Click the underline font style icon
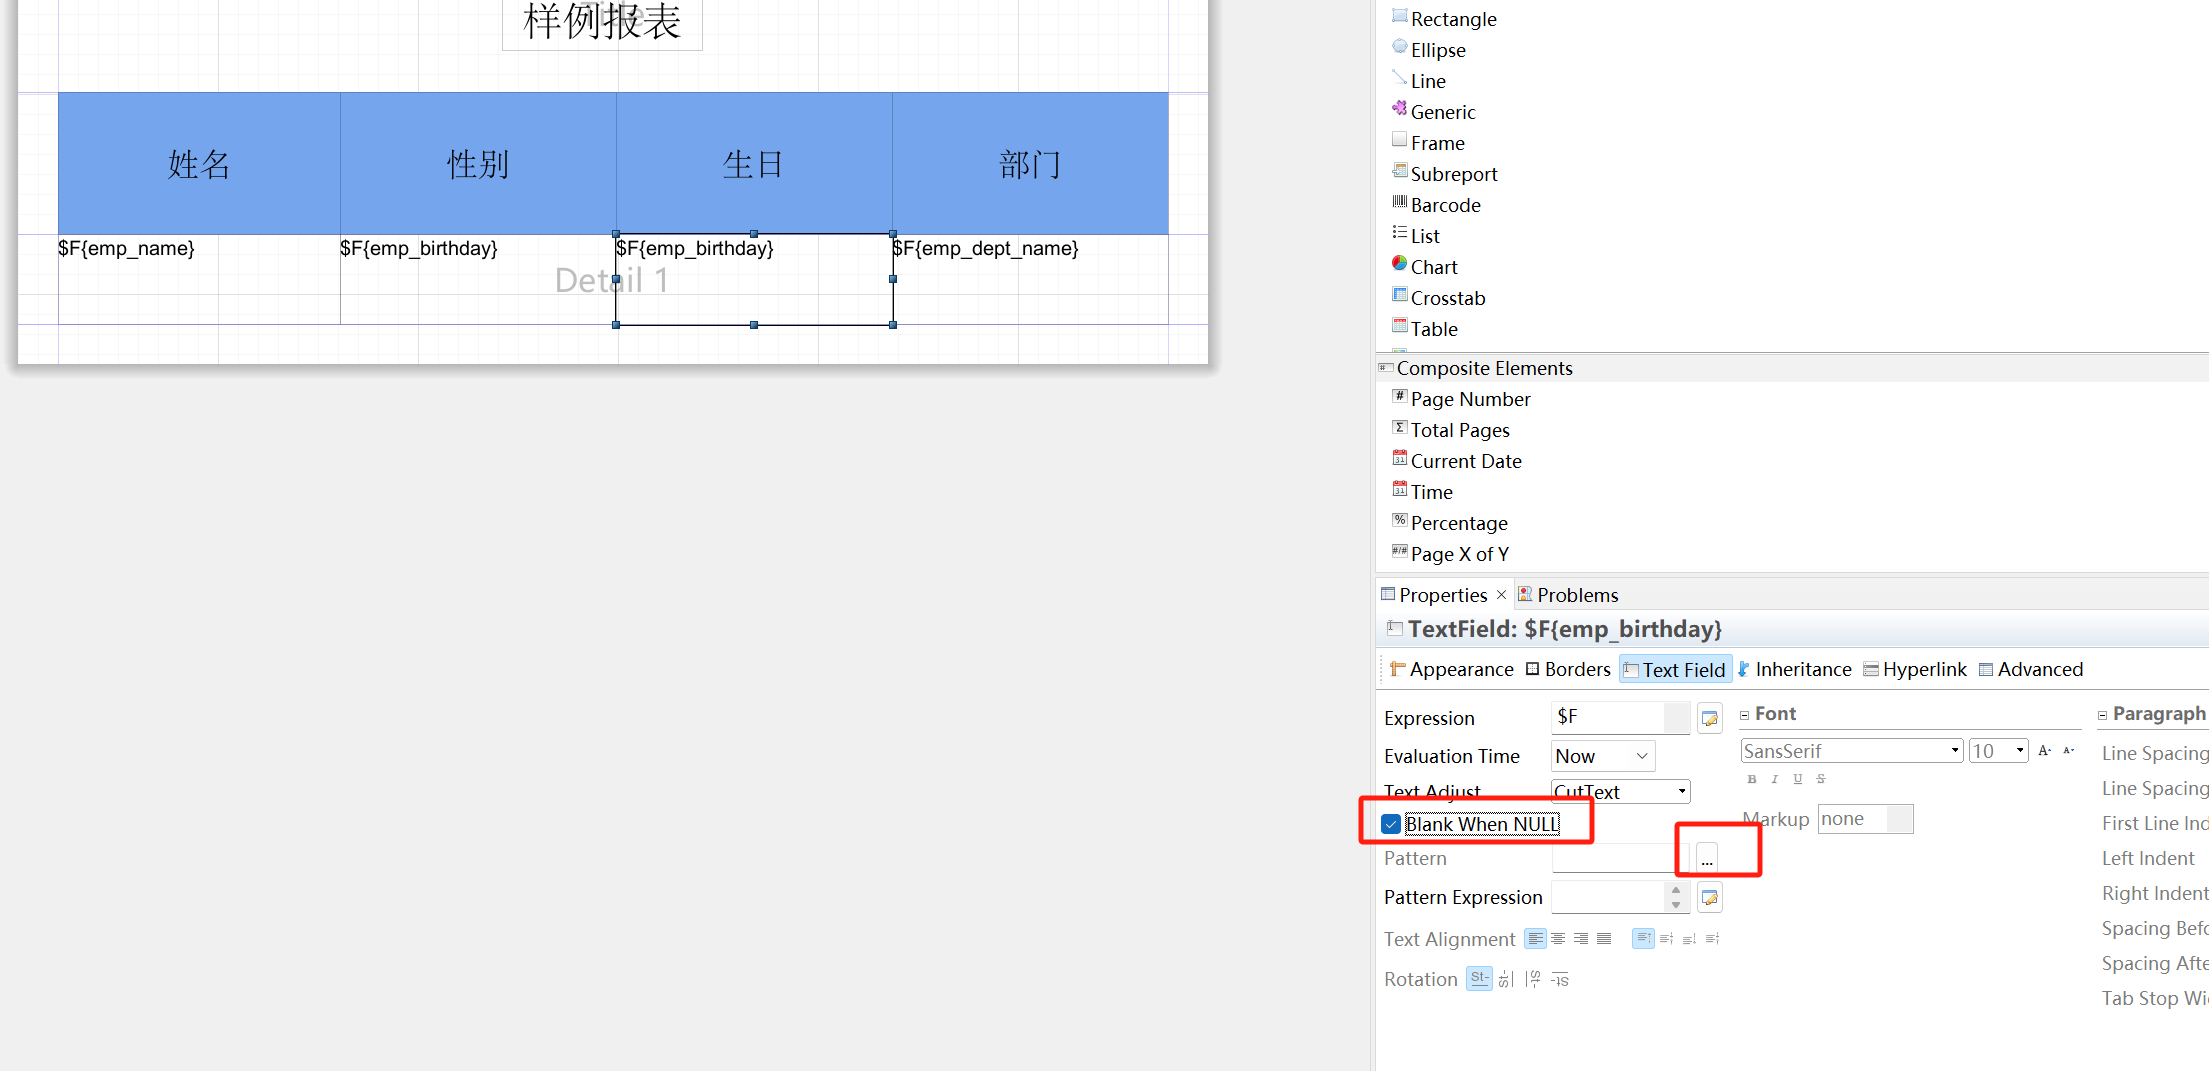Image resolution: width=2209 pixels, height=1071 pixels. click(1798, 779)
